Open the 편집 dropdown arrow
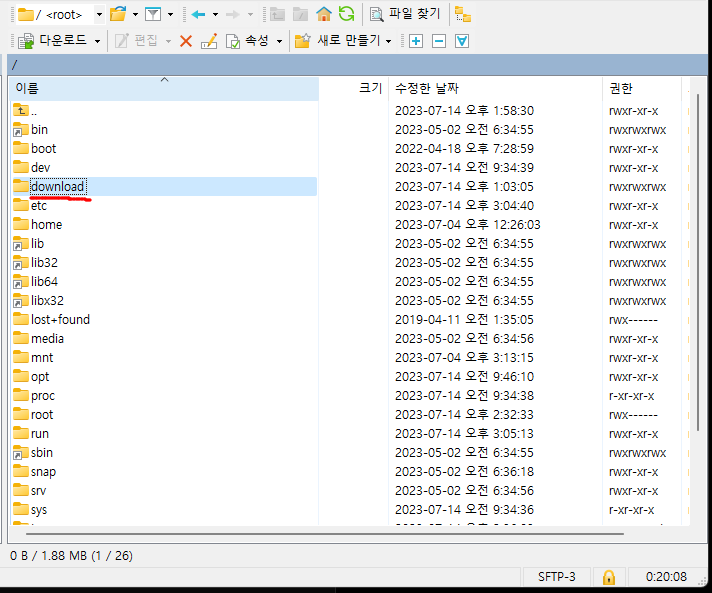Screen dimensions: 712x593 click(x=168, y=41)
